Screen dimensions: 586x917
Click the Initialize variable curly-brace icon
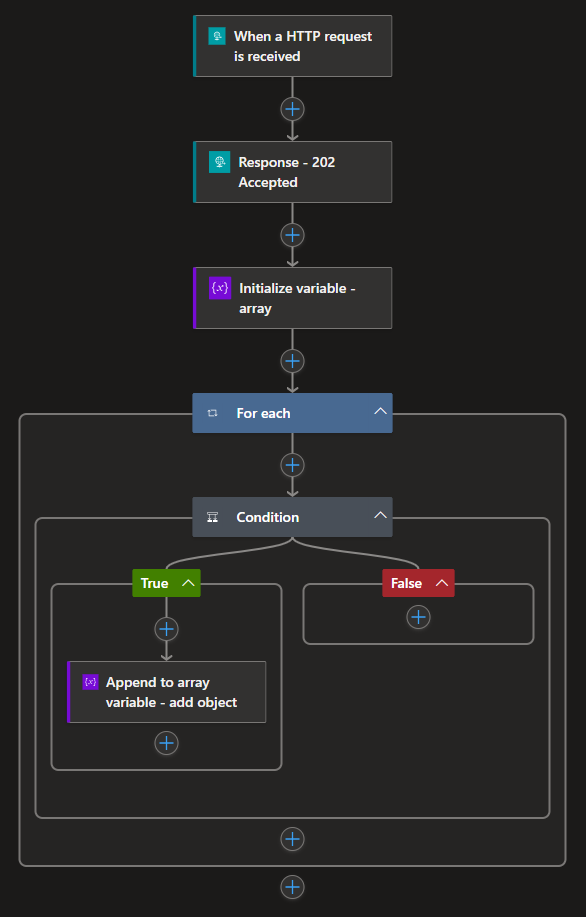point(220,288)
